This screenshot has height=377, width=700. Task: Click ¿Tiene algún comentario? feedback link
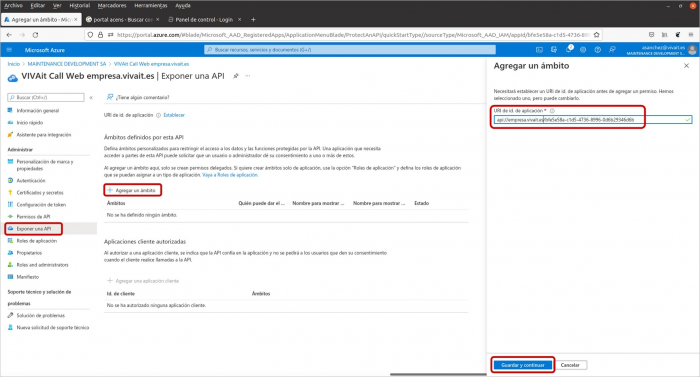pyautogui.click(x=138, y=97)
